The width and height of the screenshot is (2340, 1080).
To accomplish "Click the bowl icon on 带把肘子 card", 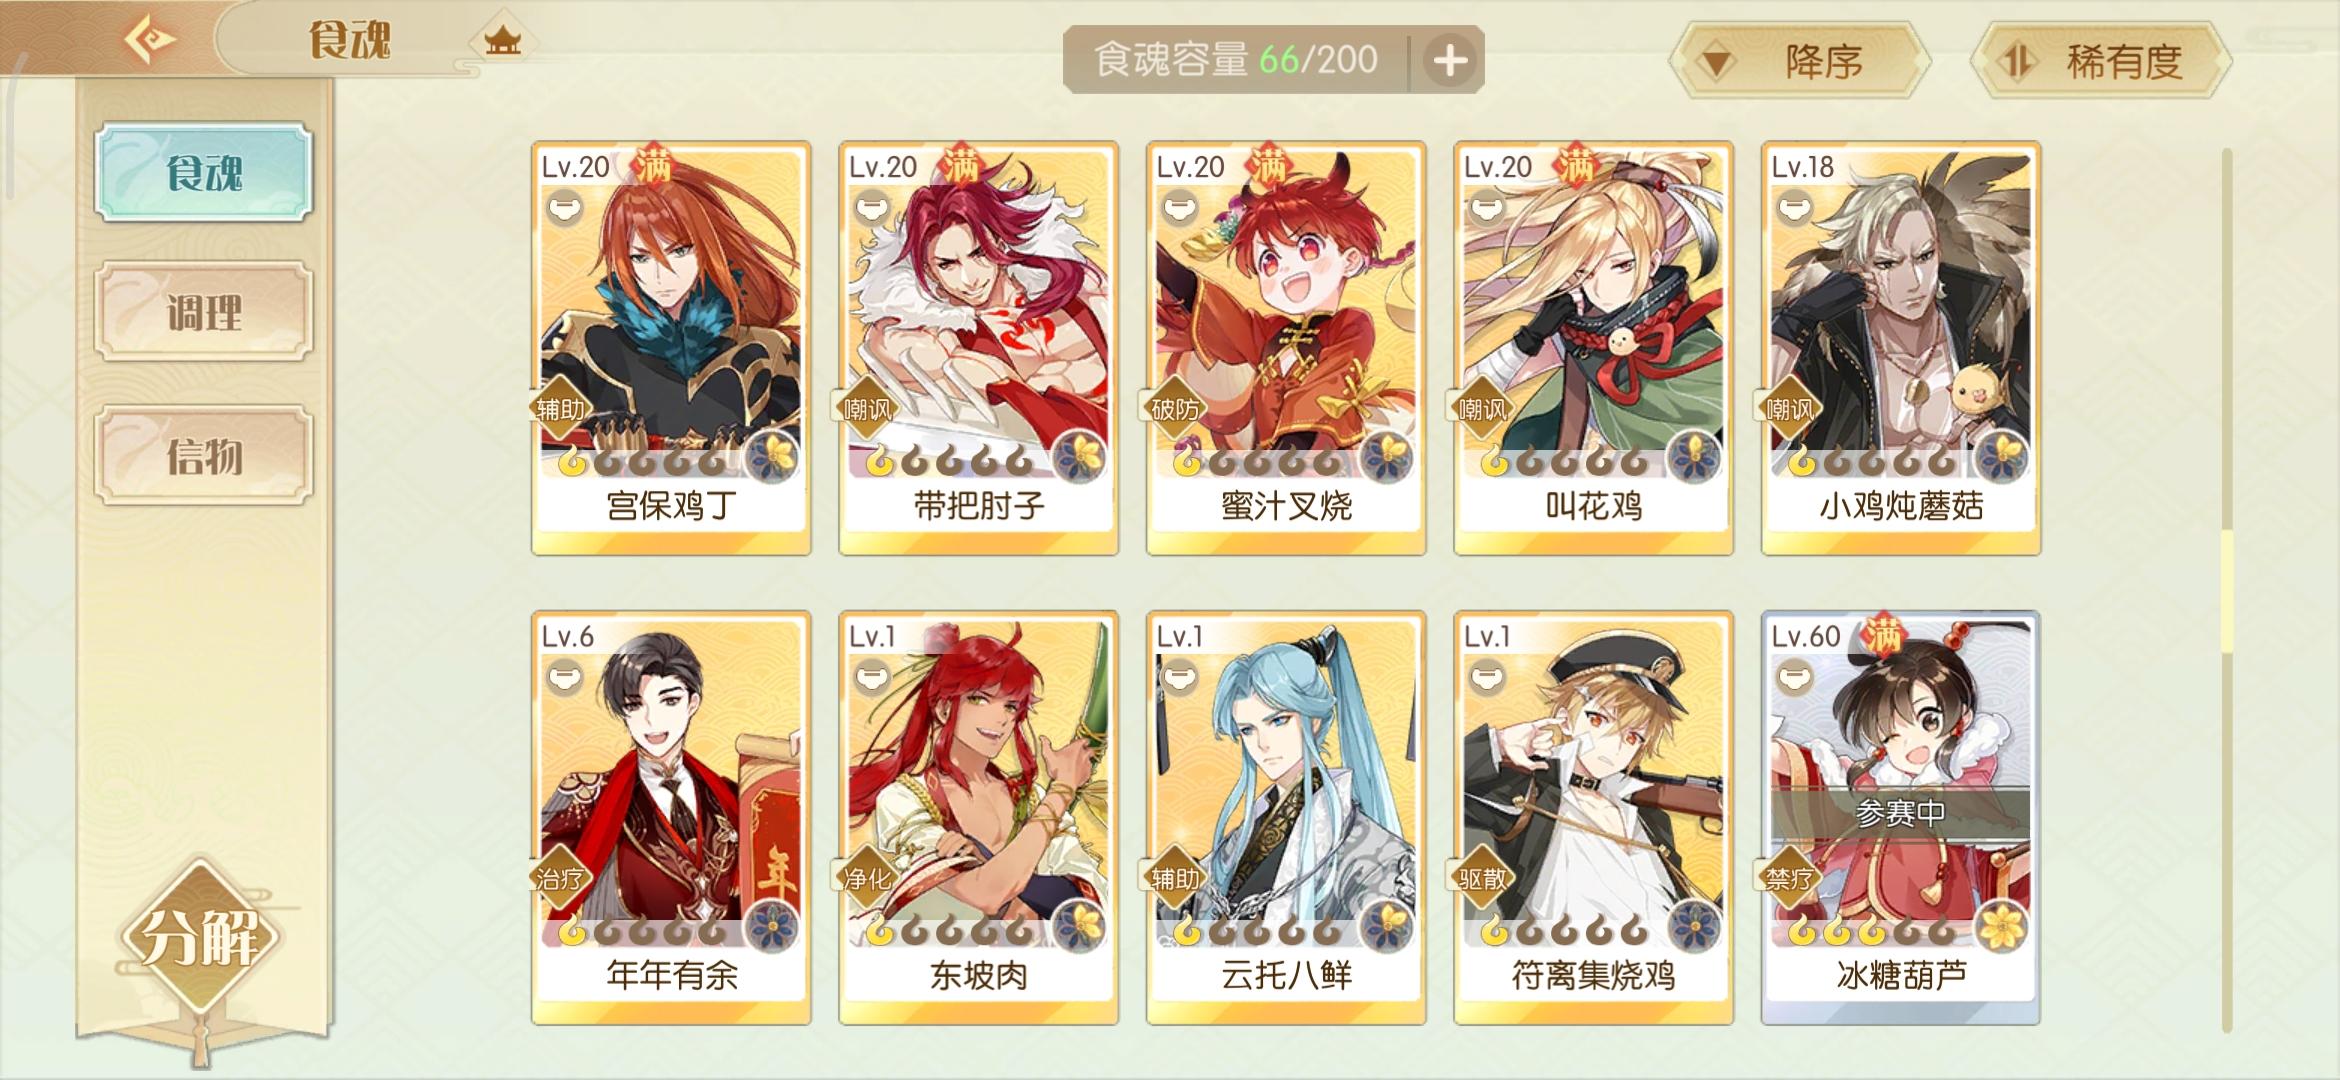I will 871,209.
